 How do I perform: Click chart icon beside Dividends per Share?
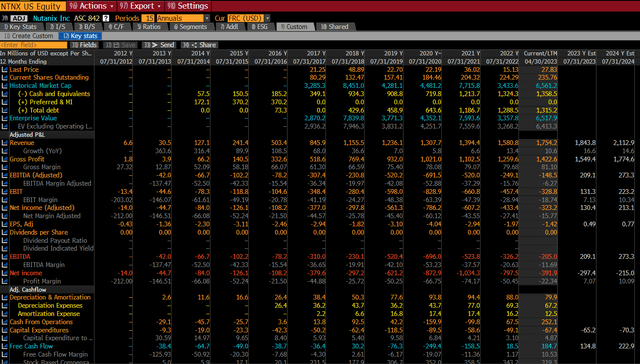(4, 232)
